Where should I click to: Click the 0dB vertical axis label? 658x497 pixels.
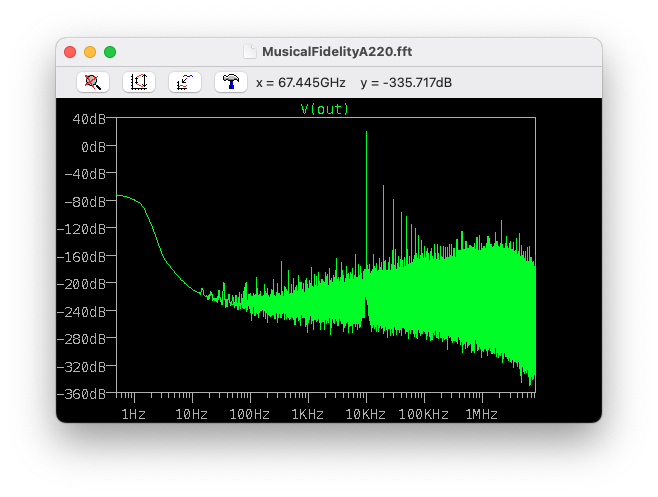tap(93, 147)
